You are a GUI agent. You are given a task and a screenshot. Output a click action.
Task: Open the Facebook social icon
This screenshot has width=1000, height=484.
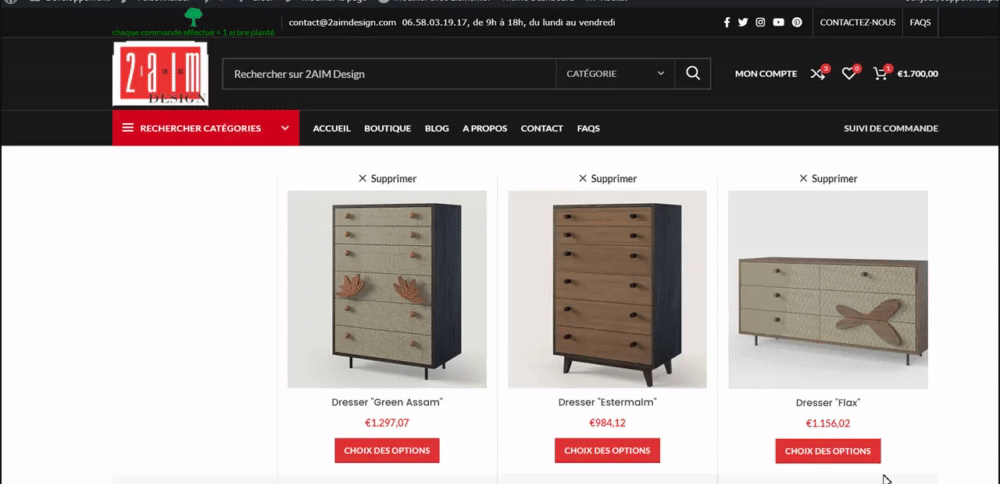726,22
